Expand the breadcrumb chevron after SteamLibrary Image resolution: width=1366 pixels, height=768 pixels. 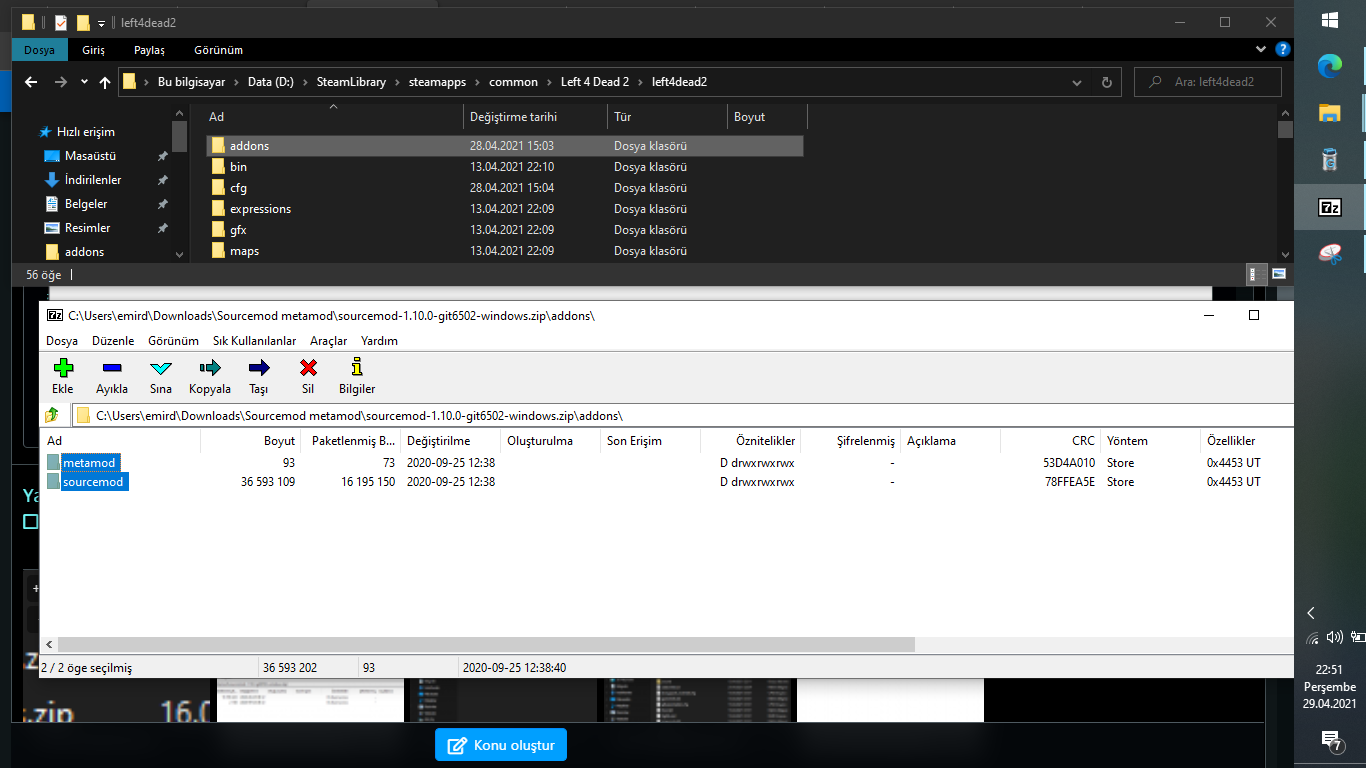tap(397, 82)
